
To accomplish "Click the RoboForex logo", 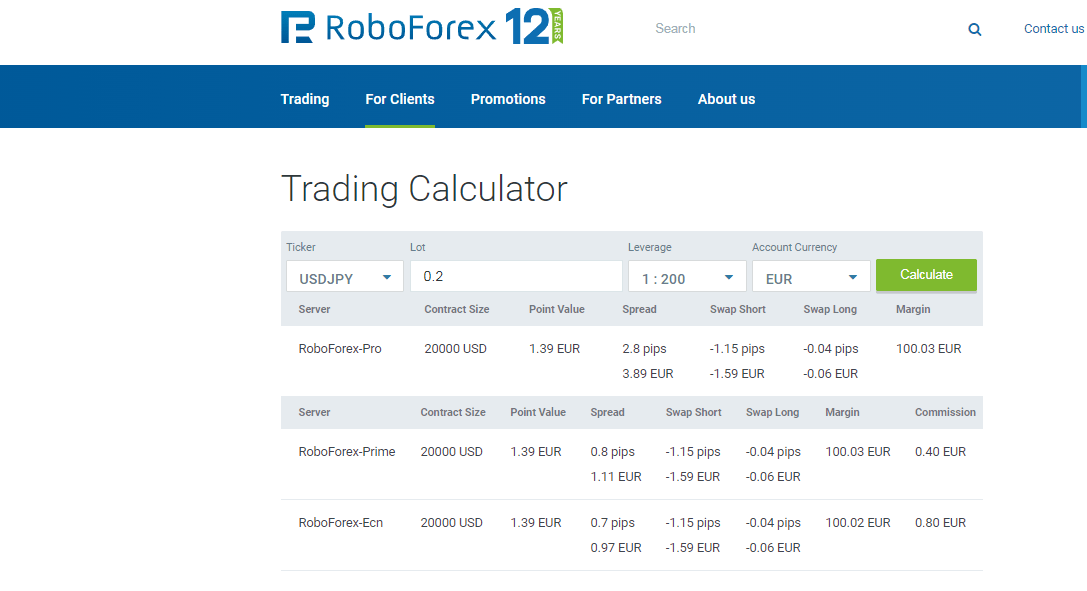I will [x=421, y=27].
